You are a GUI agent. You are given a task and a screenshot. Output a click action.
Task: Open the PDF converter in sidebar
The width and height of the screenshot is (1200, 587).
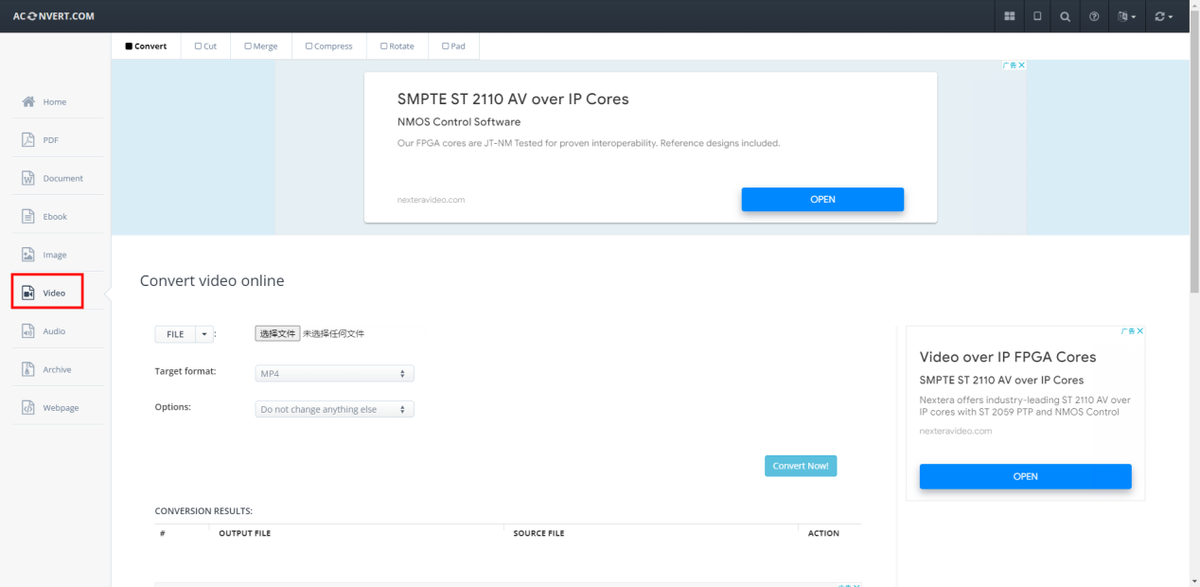click(50, 140)
